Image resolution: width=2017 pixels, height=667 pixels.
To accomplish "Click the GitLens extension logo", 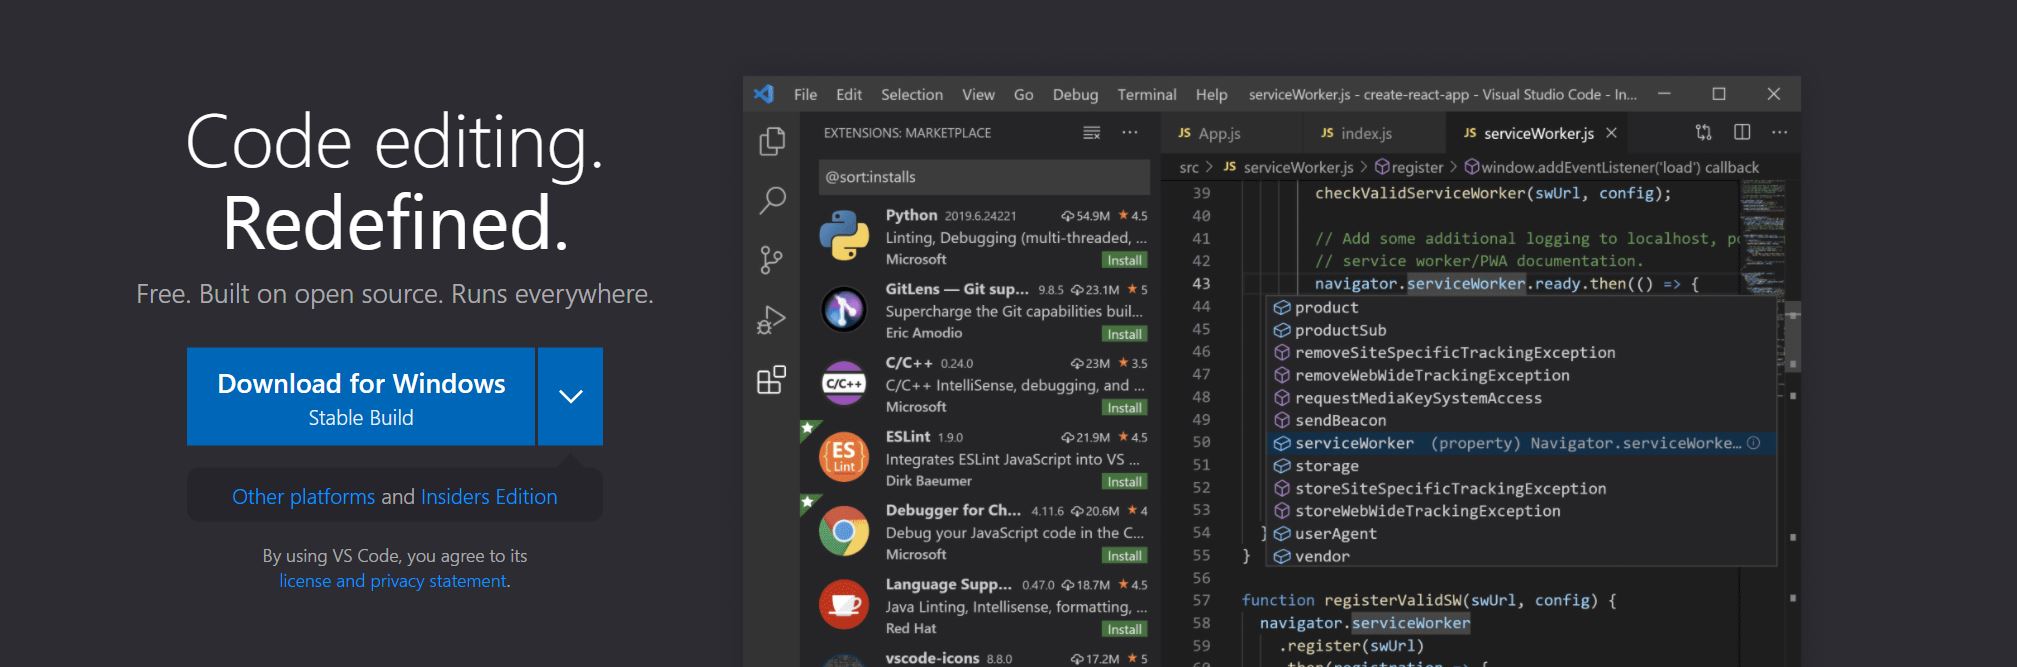I will pos(844,310).
